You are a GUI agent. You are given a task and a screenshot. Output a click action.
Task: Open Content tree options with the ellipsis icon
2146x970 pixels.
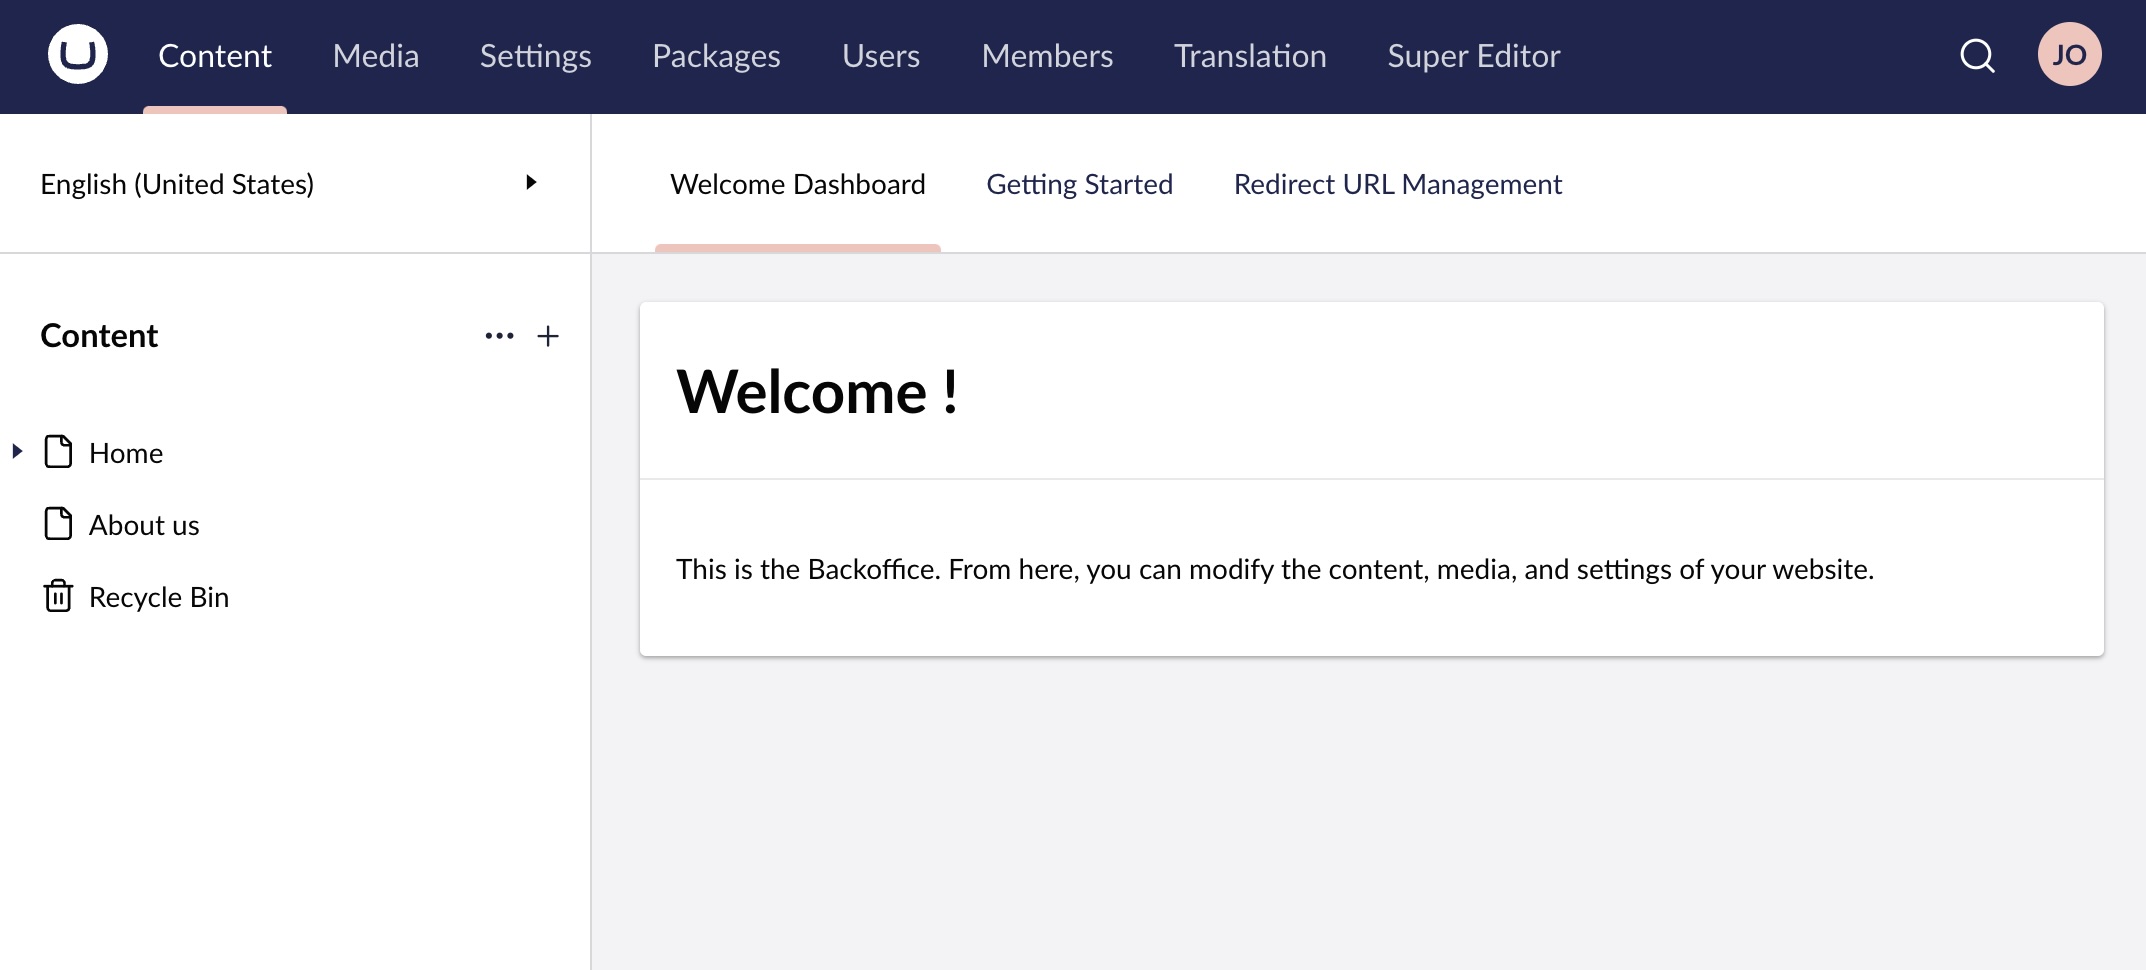(x=498, y=336)
